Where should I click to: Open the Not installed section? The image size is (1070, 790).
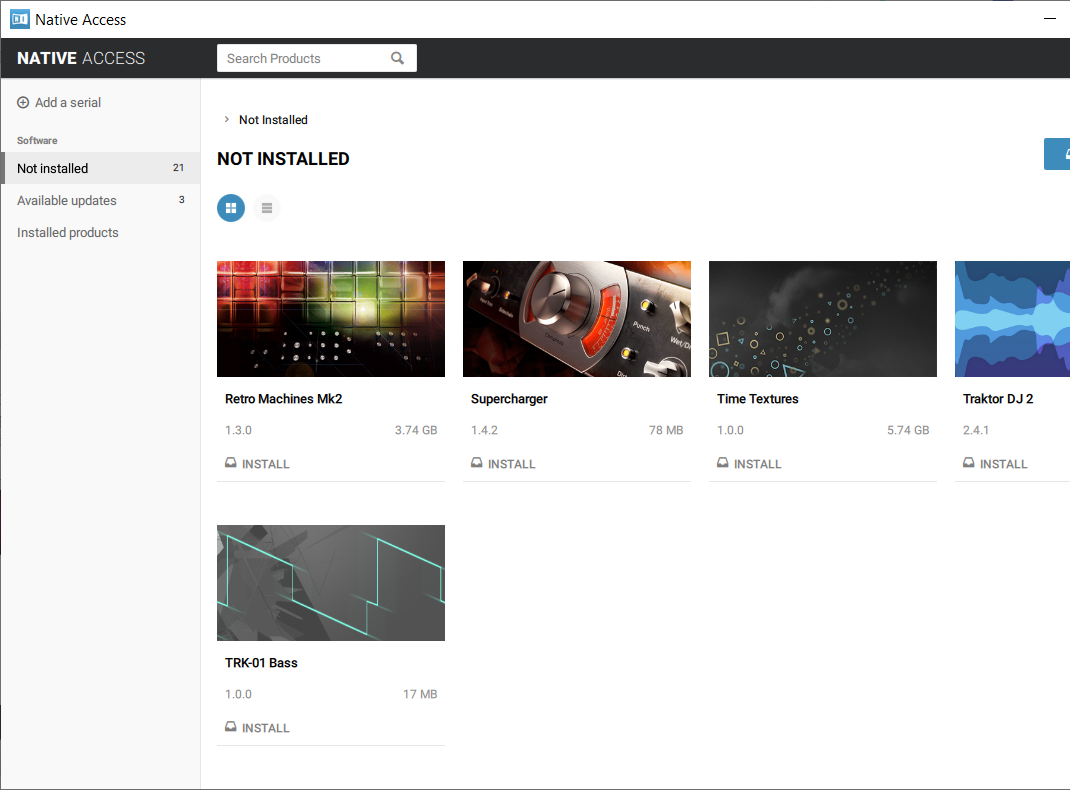(x=100, y=168)
